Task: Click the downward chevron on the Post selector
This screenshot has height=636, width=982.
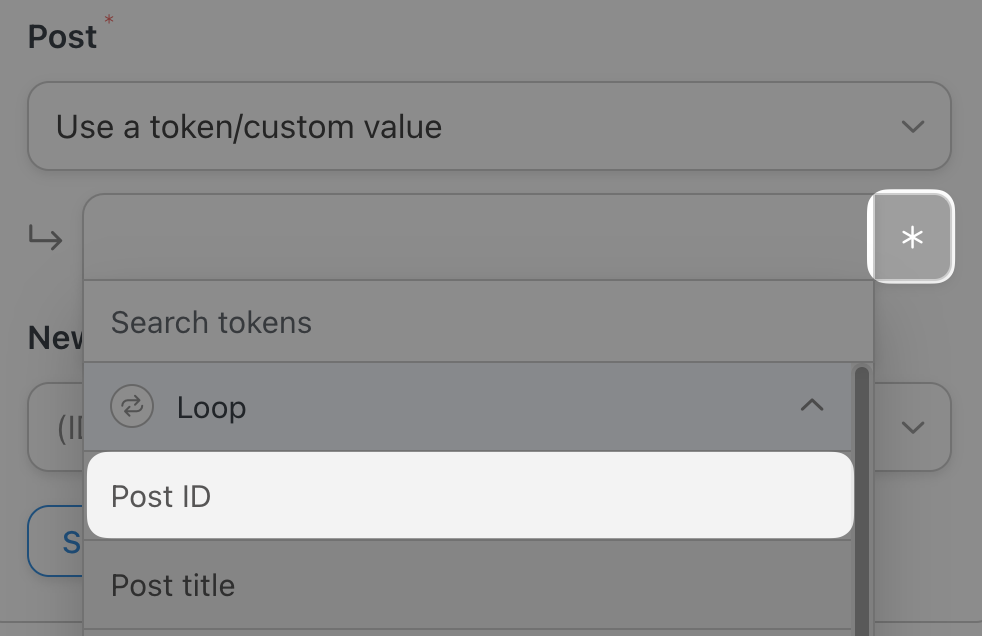Action: pyautogui.click(x=911, y=127)
